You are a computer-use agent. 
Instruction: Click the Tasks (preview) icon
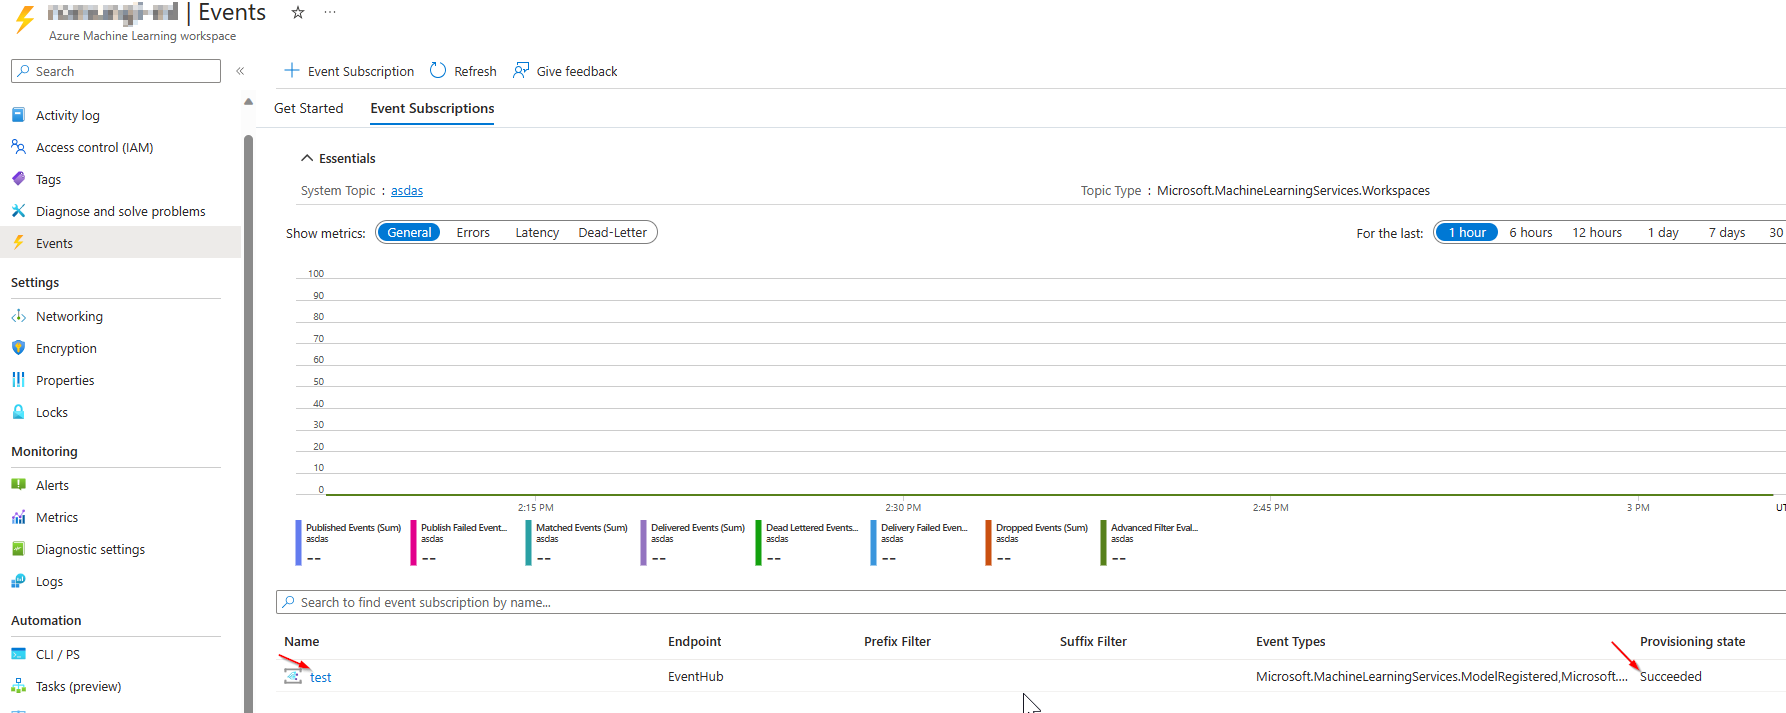18,686
